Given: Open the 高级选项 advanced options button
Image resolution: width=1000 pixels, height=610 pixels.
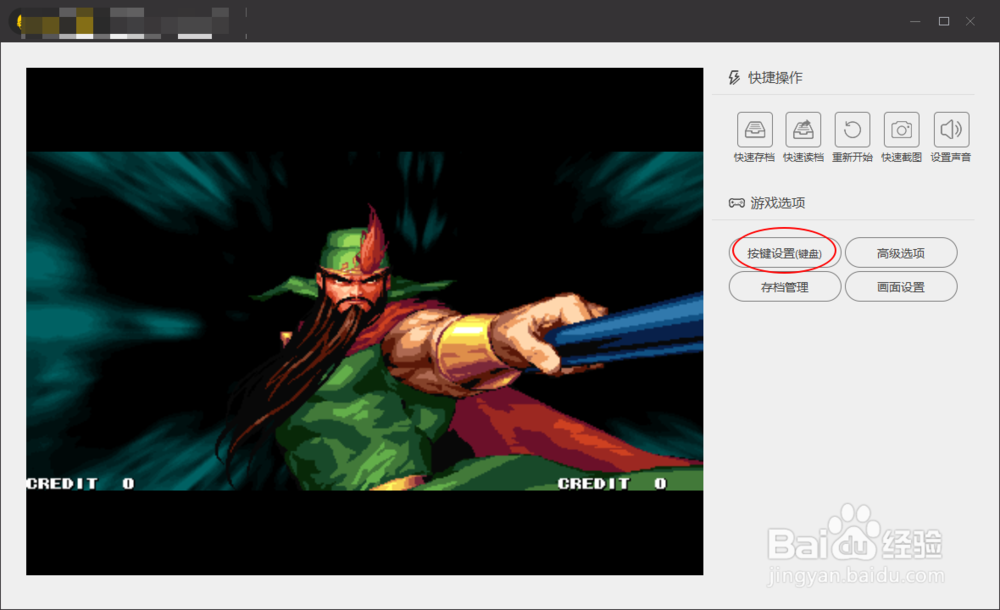Looking at the screenshot, I should [901, 253].
